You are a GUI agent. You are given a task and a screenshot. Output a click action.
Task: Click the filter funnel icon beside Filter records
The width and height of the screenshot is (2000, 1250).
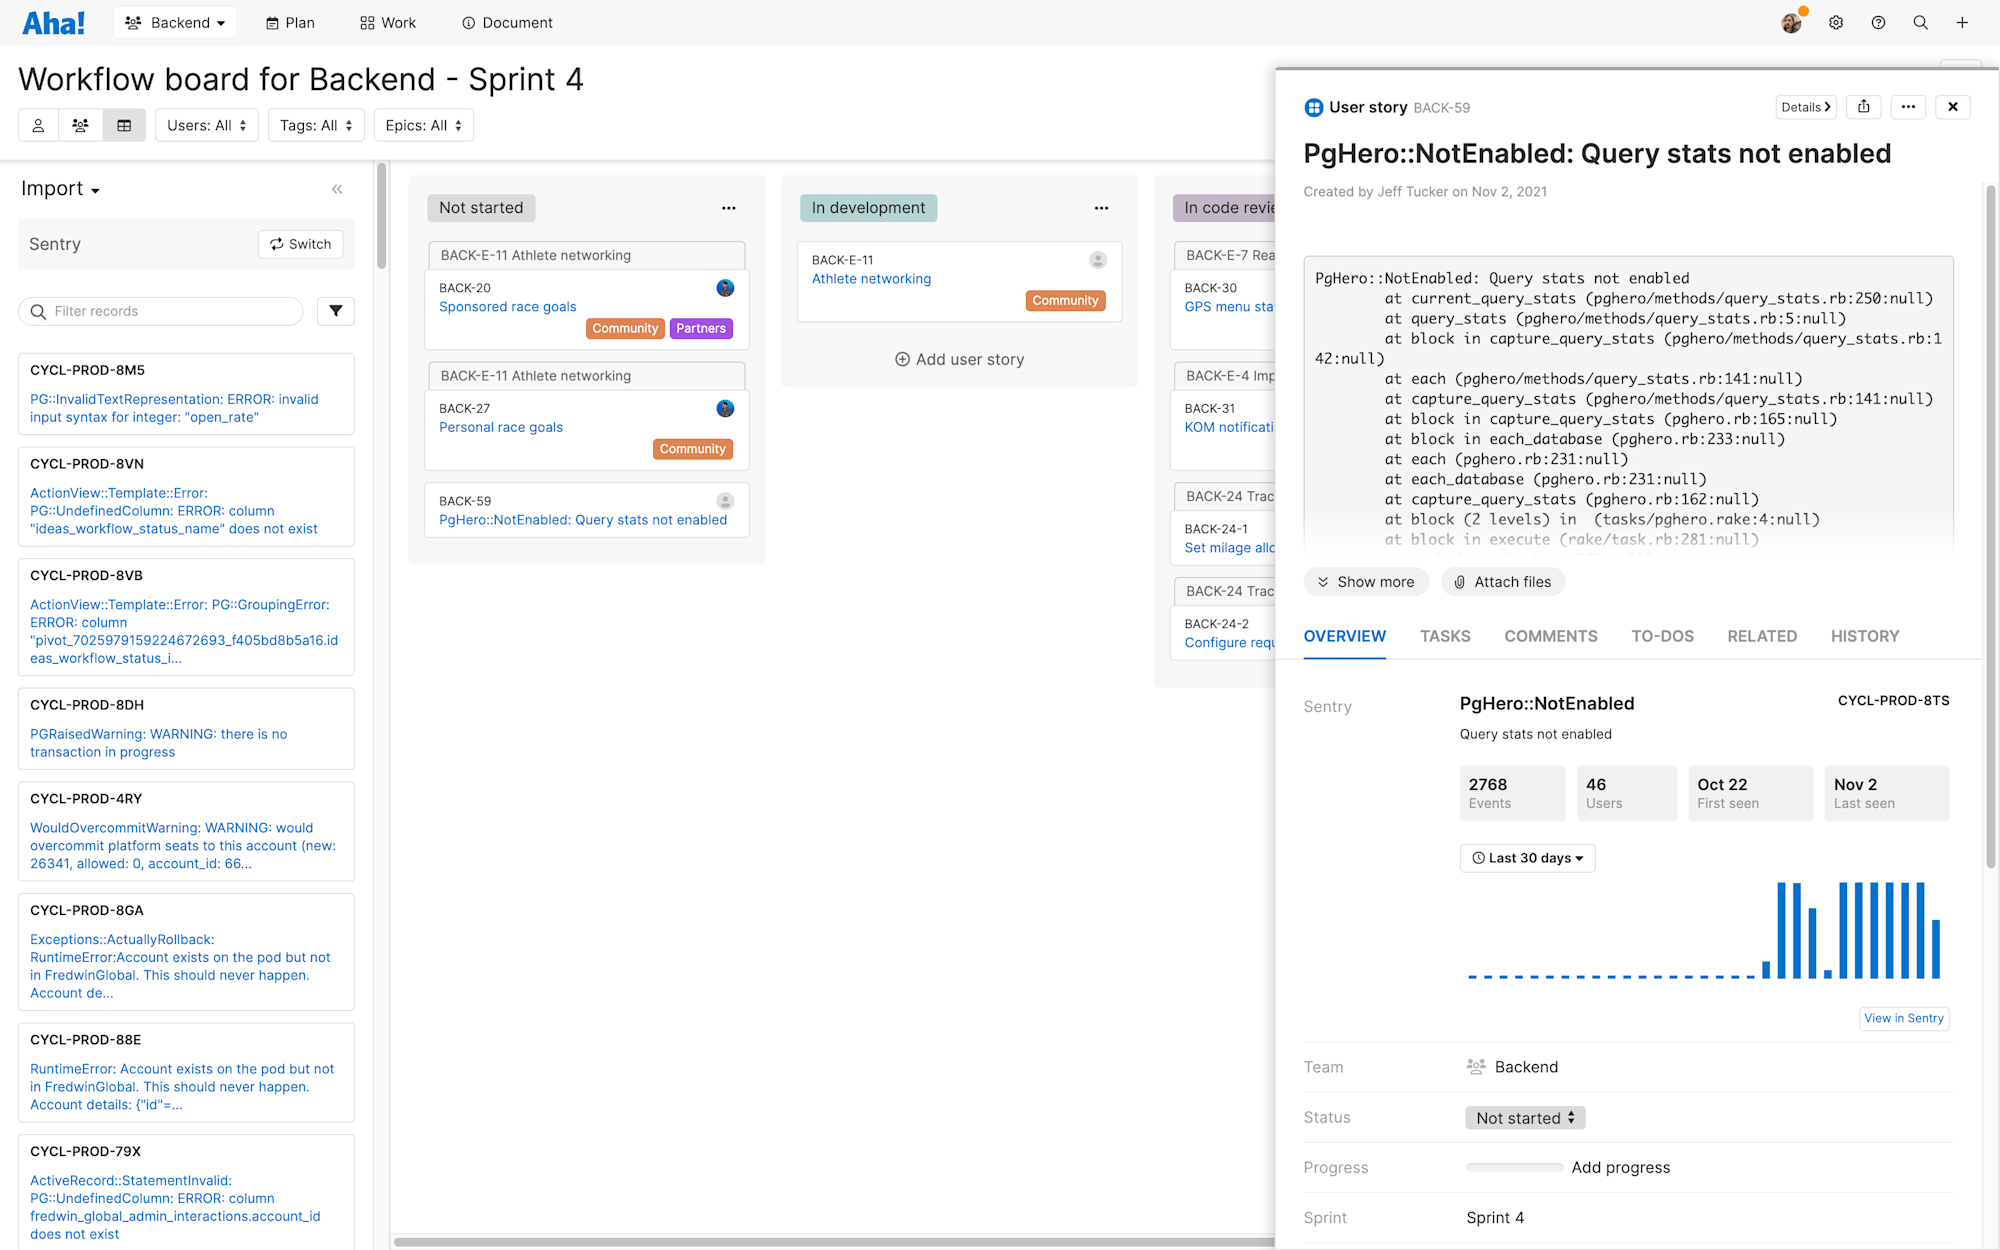(x=335, y=311)
